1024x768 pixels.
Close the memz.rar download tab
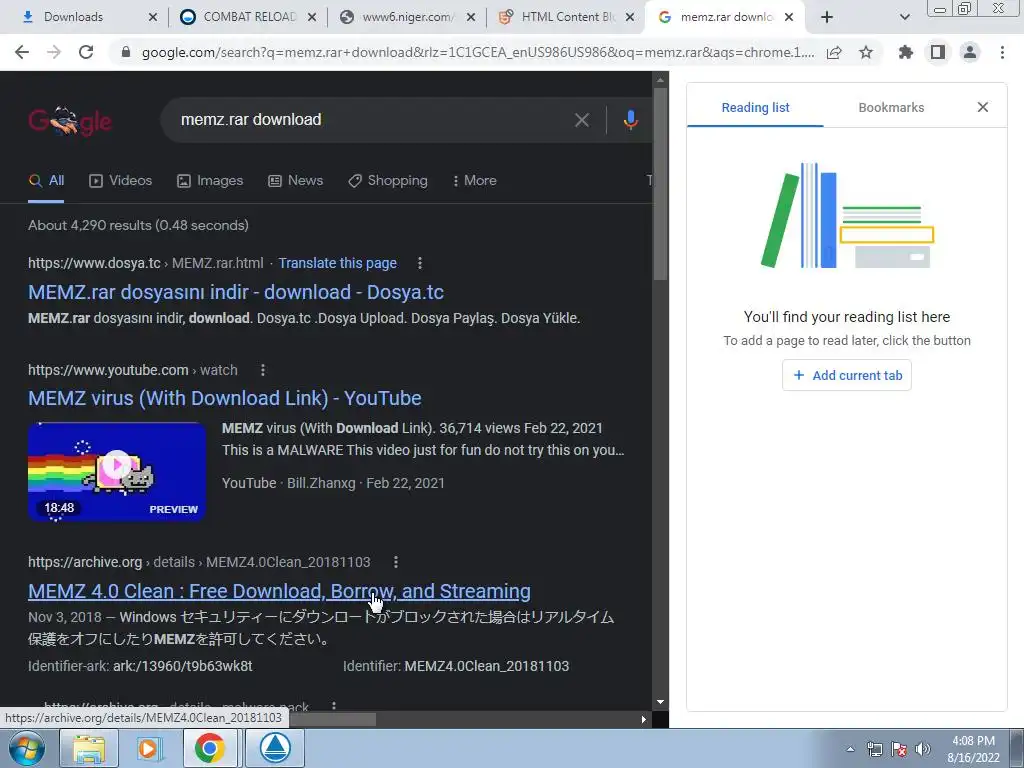point(789,17)
